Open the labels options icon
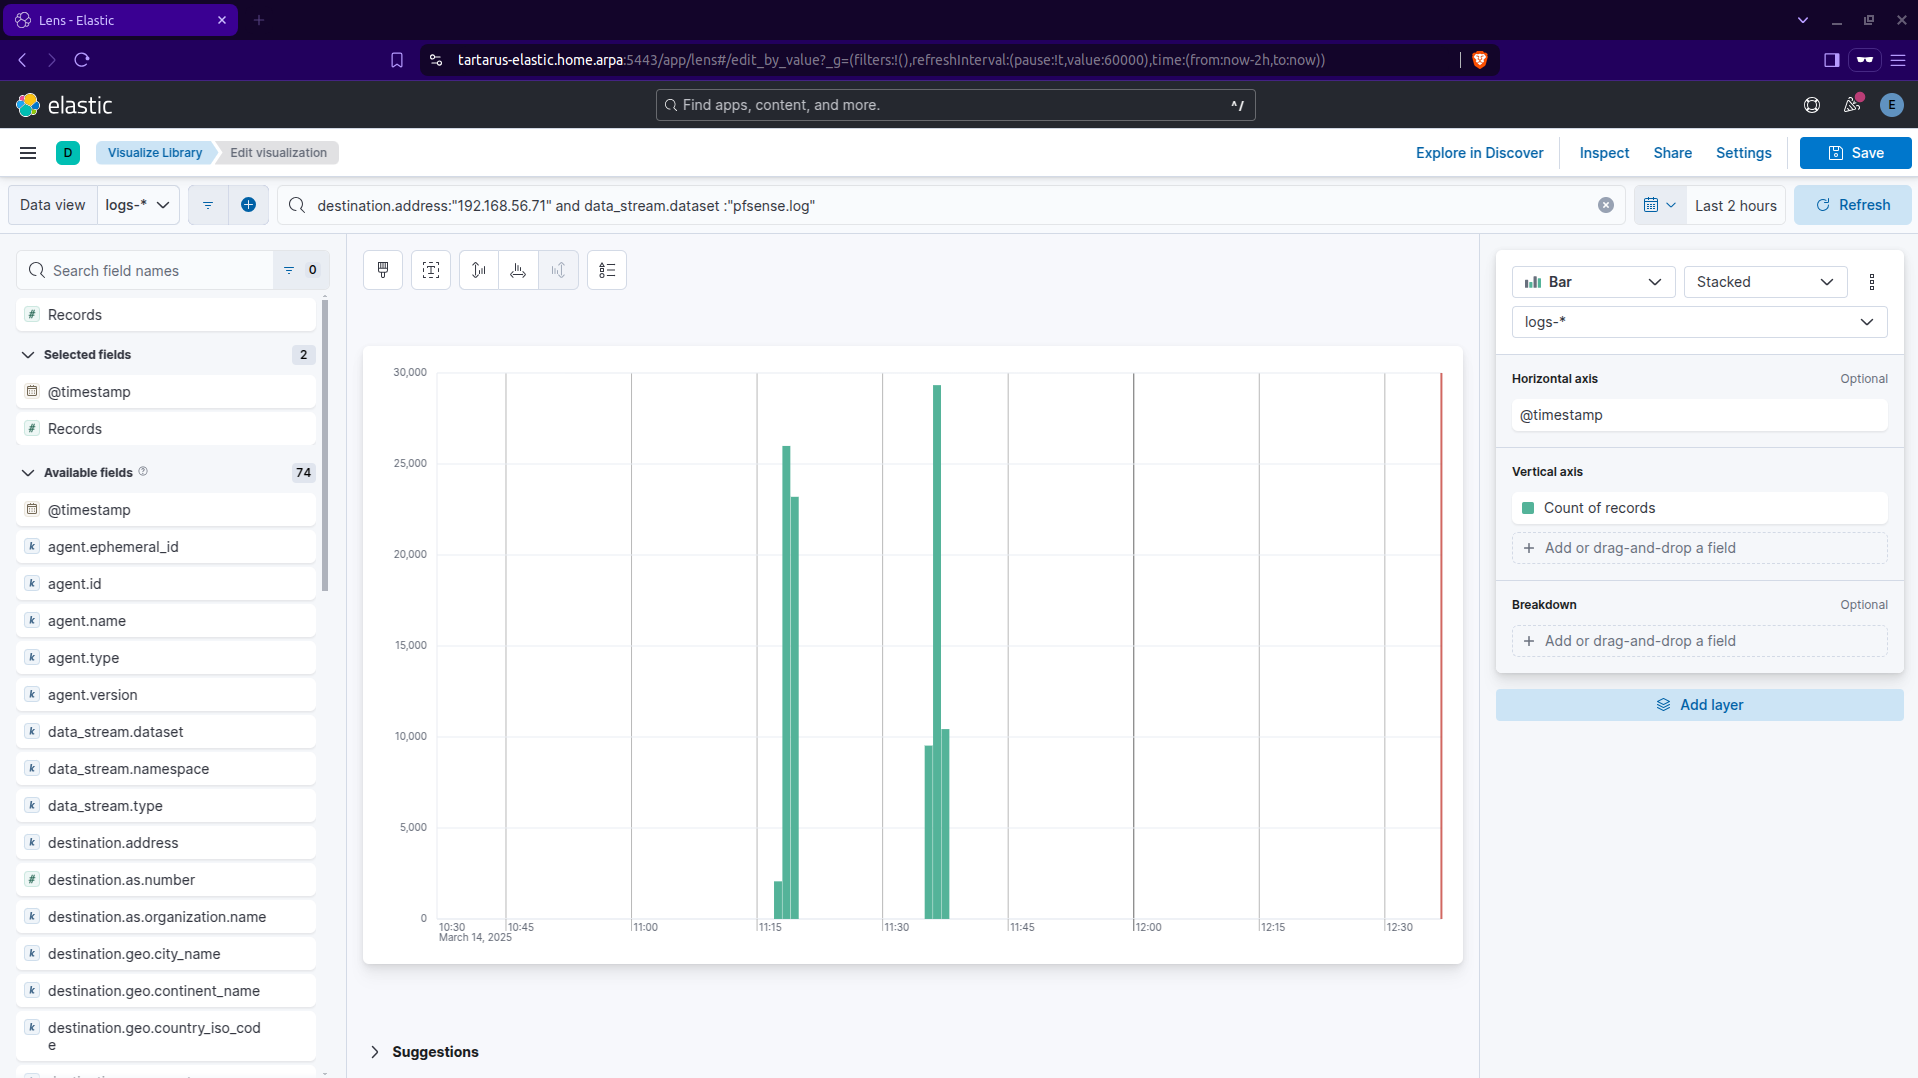The width and height of the screenshot is (1918, 1078). click(431, 270)
